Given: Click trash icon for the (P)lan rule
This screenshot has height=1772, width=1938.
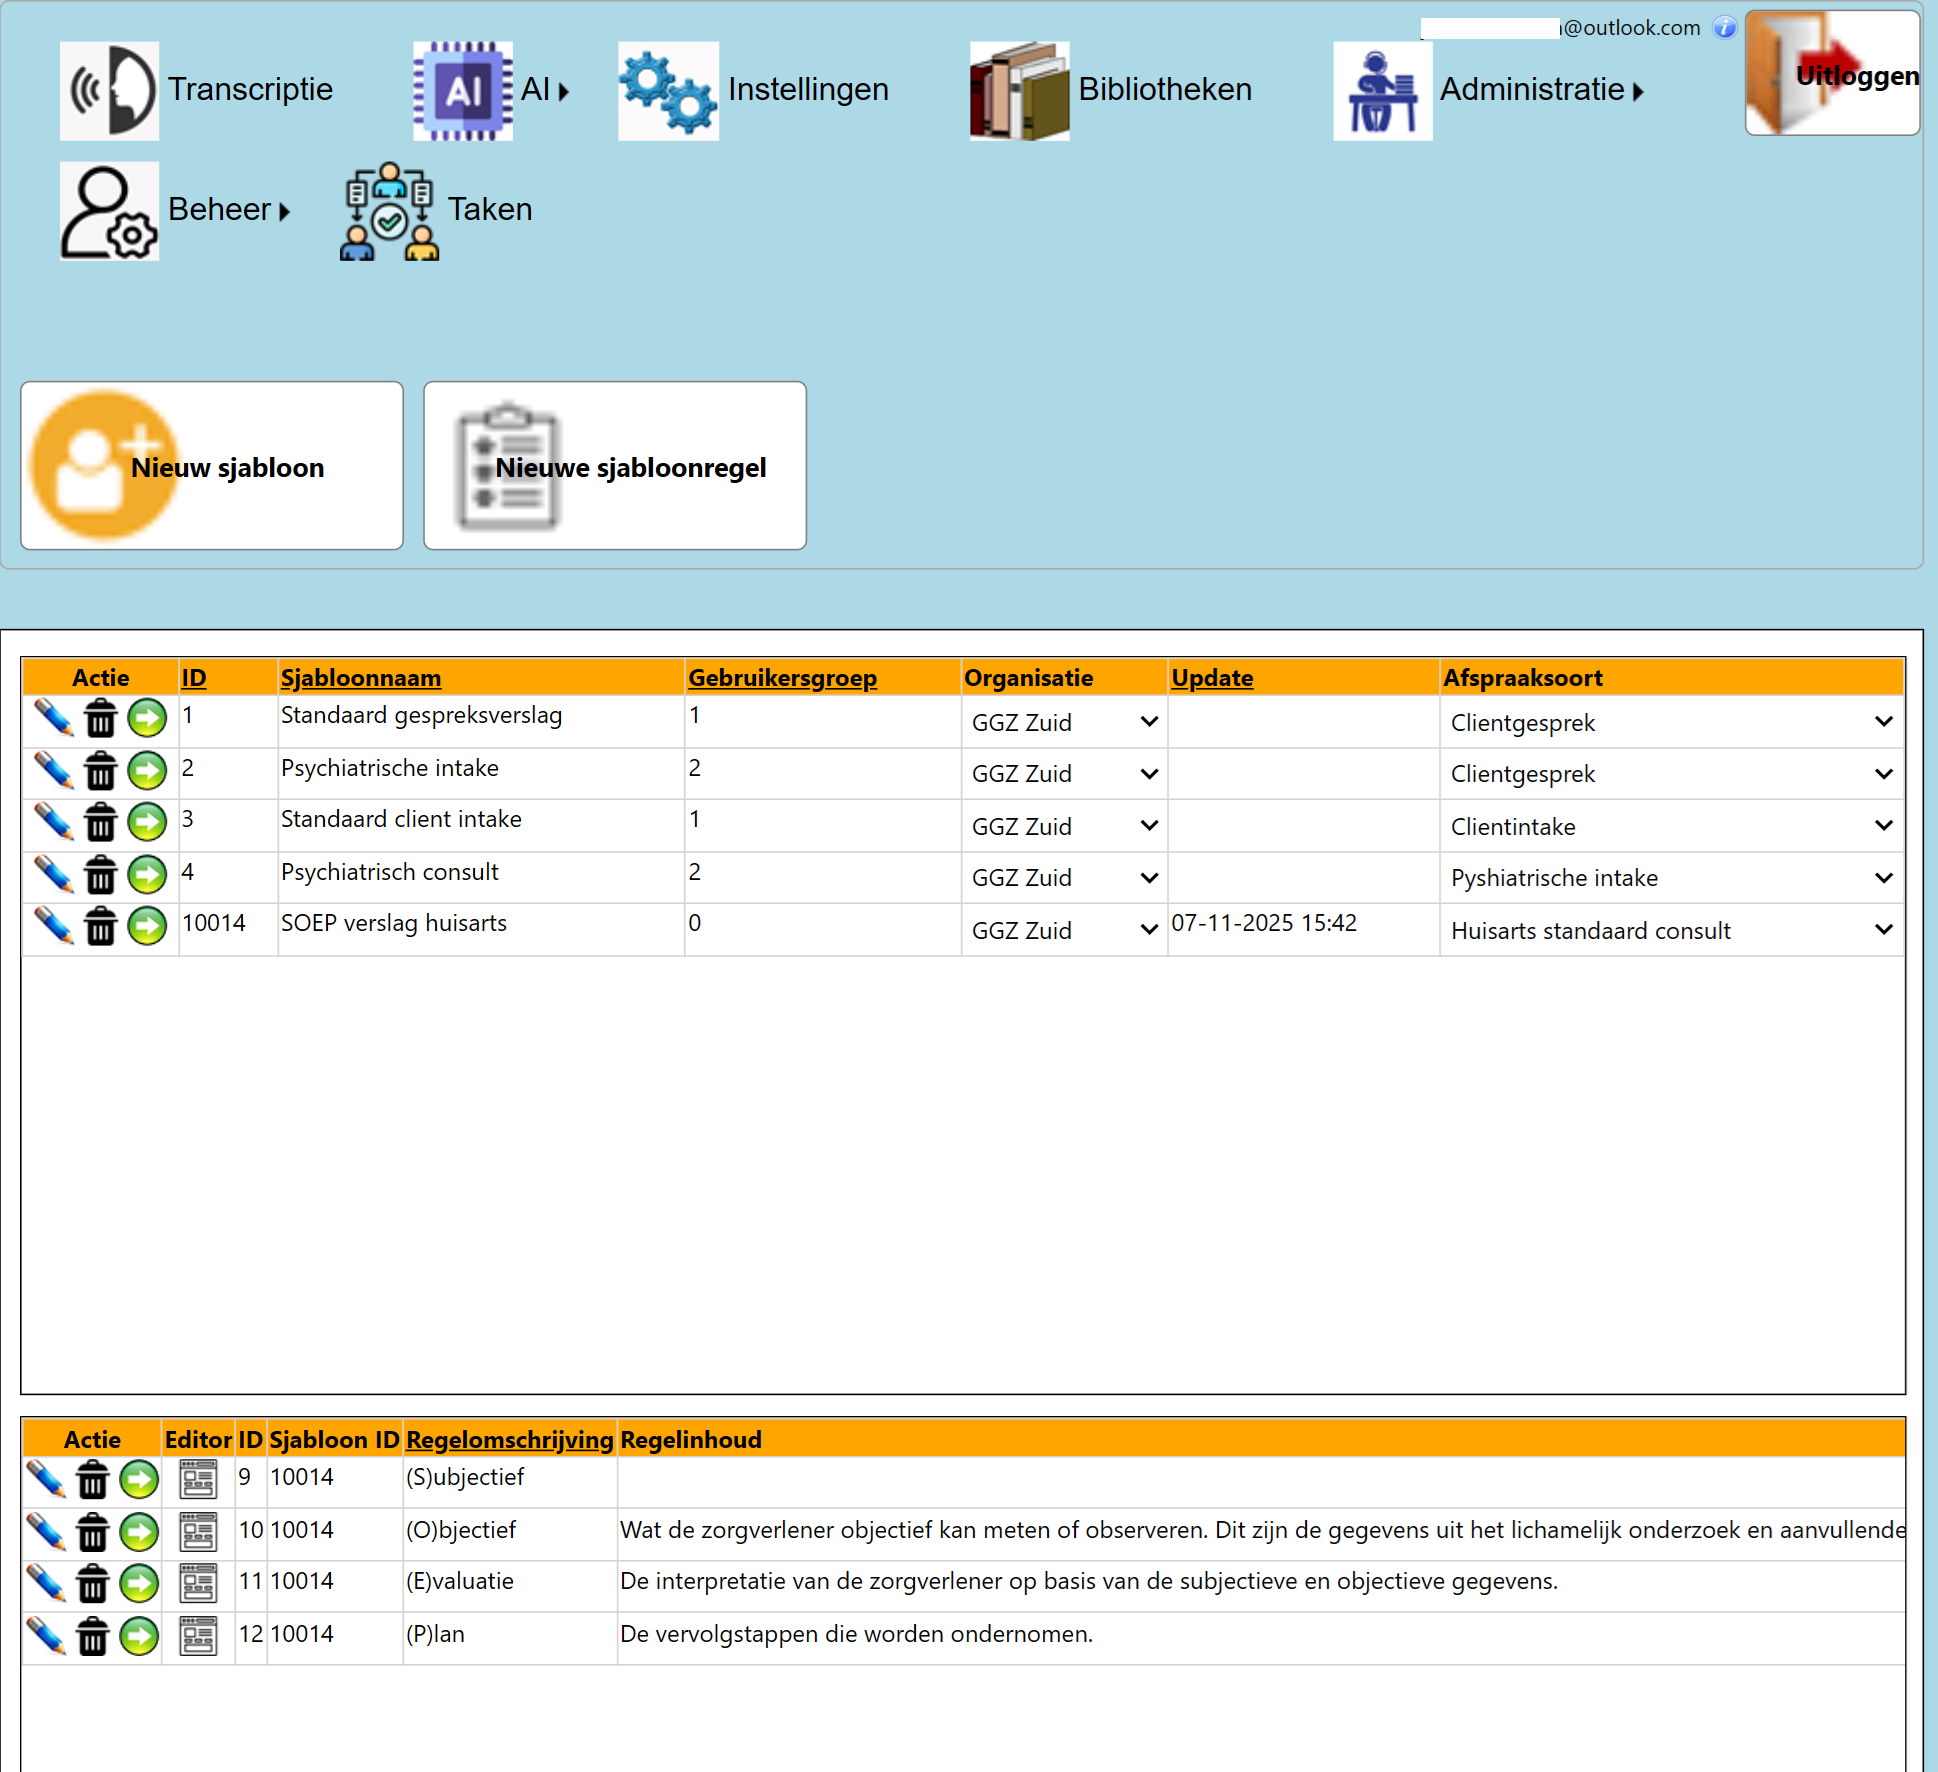Looking at the screenshot, I should click(92, 1636).
